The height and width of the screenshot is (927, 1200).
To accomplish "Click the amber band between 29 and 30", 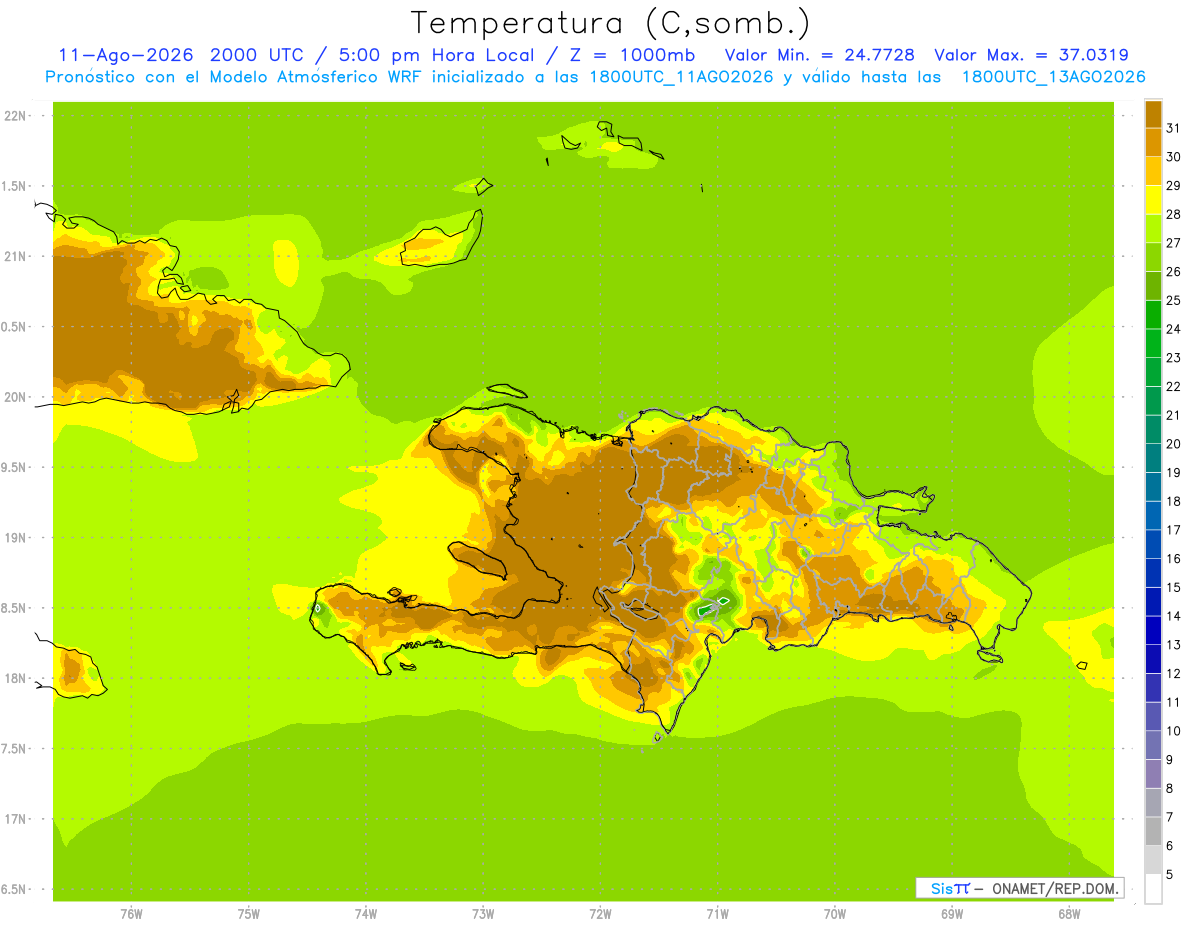I will click(1153, 171).
